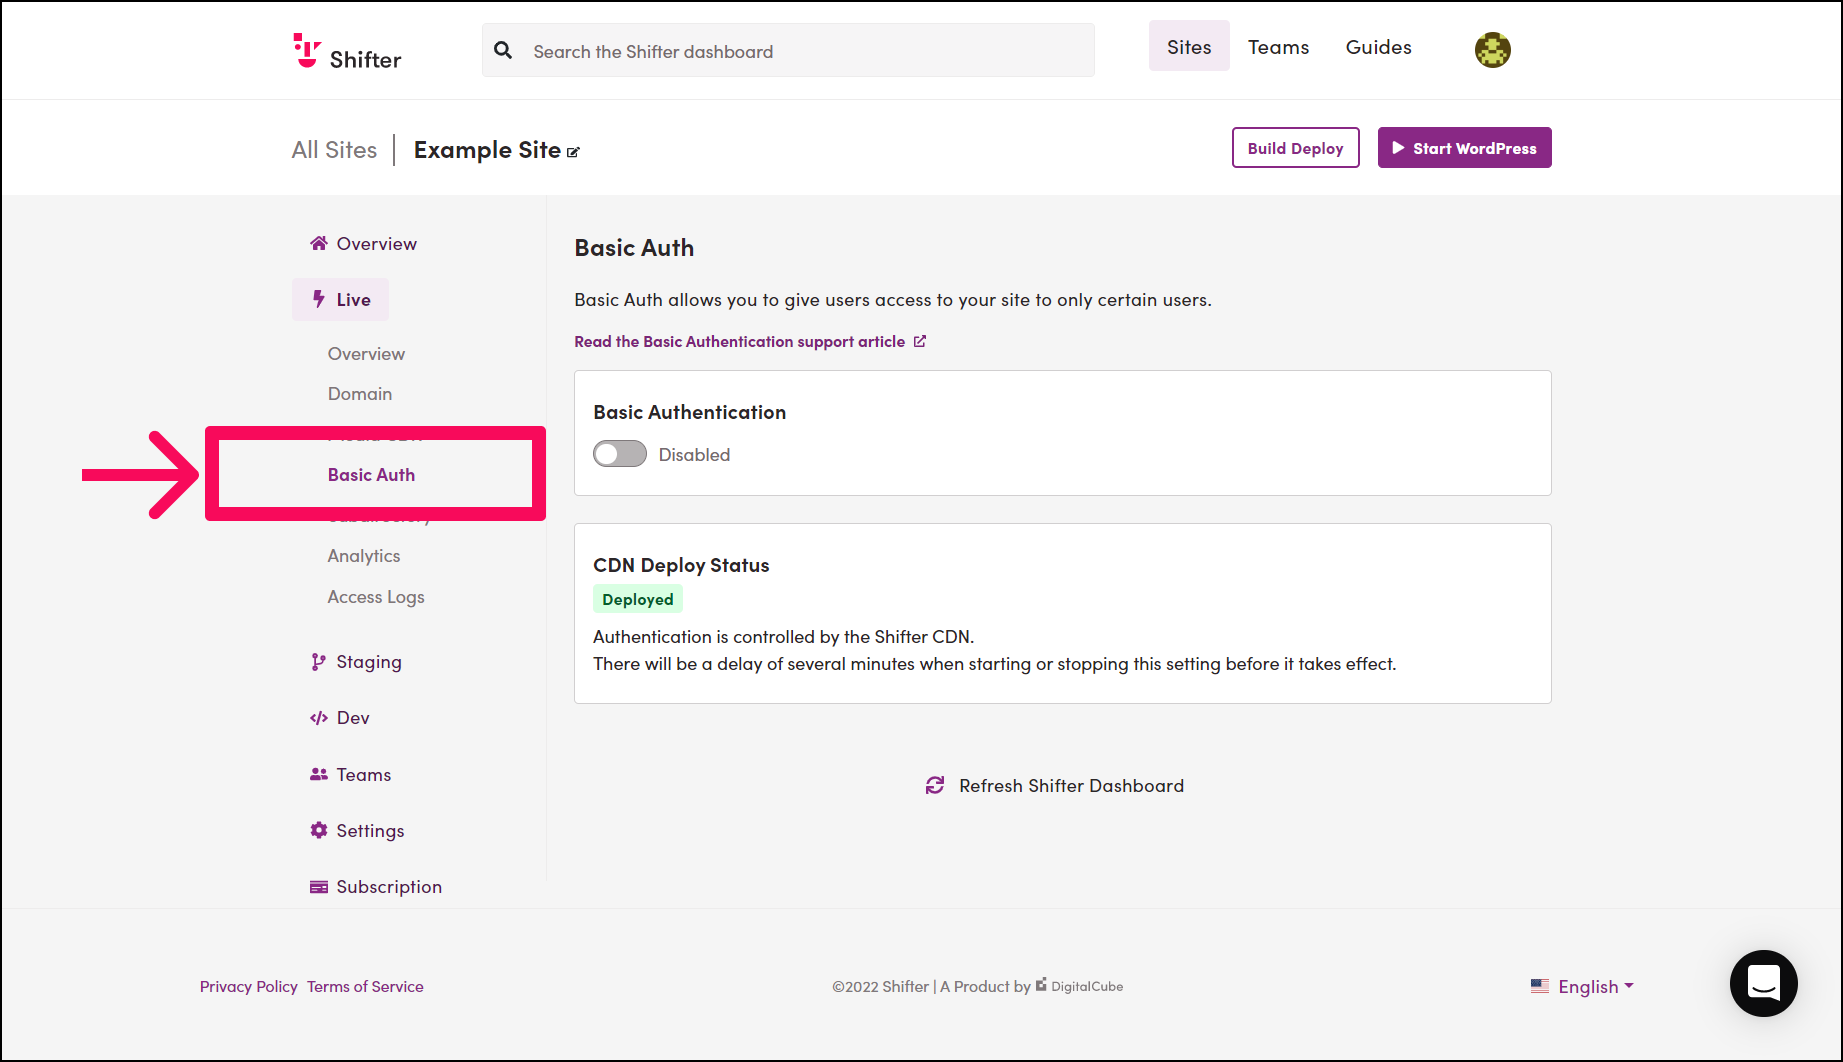Click the Basic Auth page heading

634,248
